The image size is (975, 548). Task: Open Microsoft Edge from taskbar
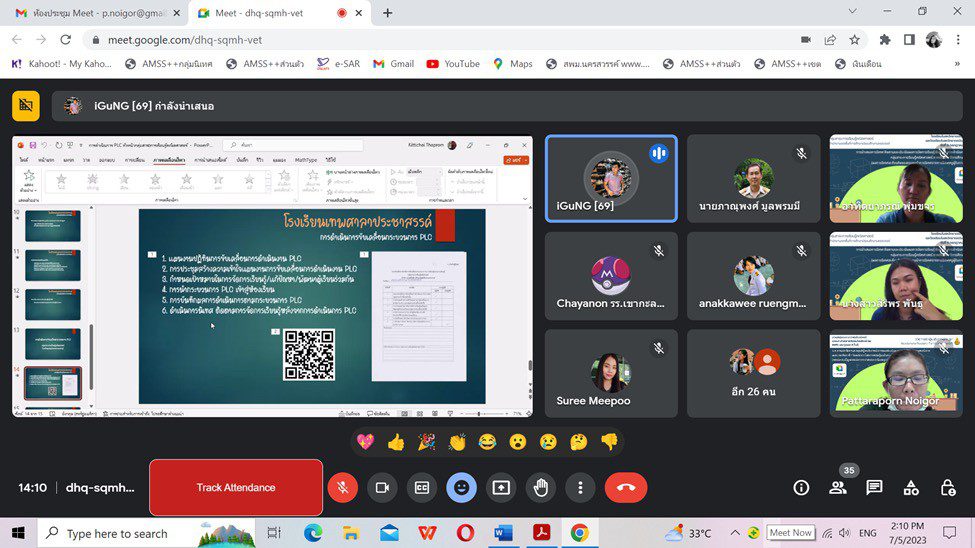coord(313,533)
